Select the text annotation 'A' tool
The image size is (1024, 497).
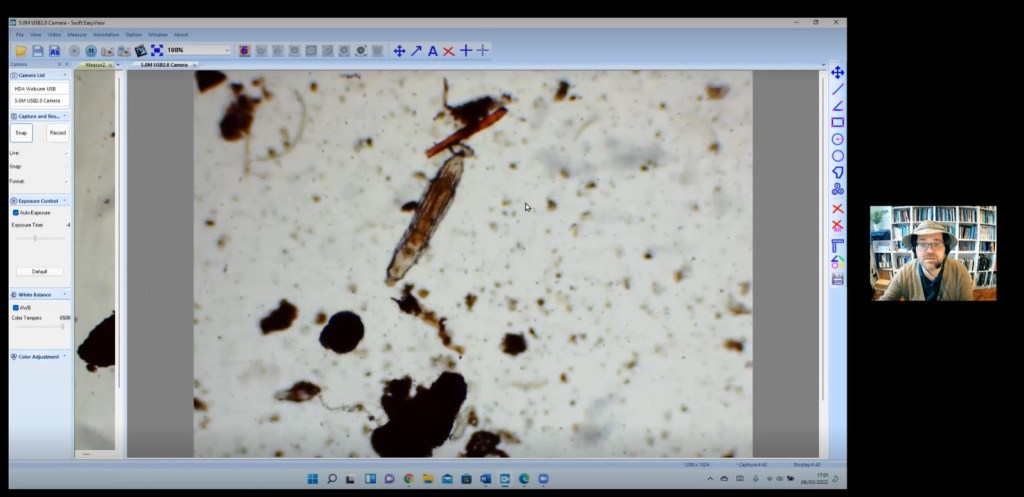click(432, 51)
